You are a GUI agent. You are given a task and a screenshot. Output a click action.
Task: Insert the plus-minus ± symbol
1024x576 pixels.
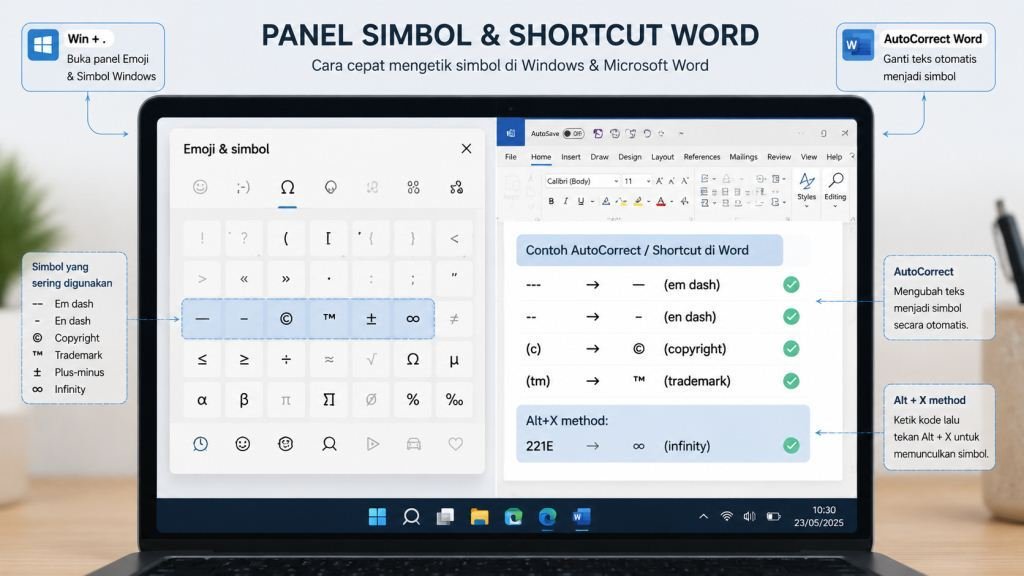371,319
